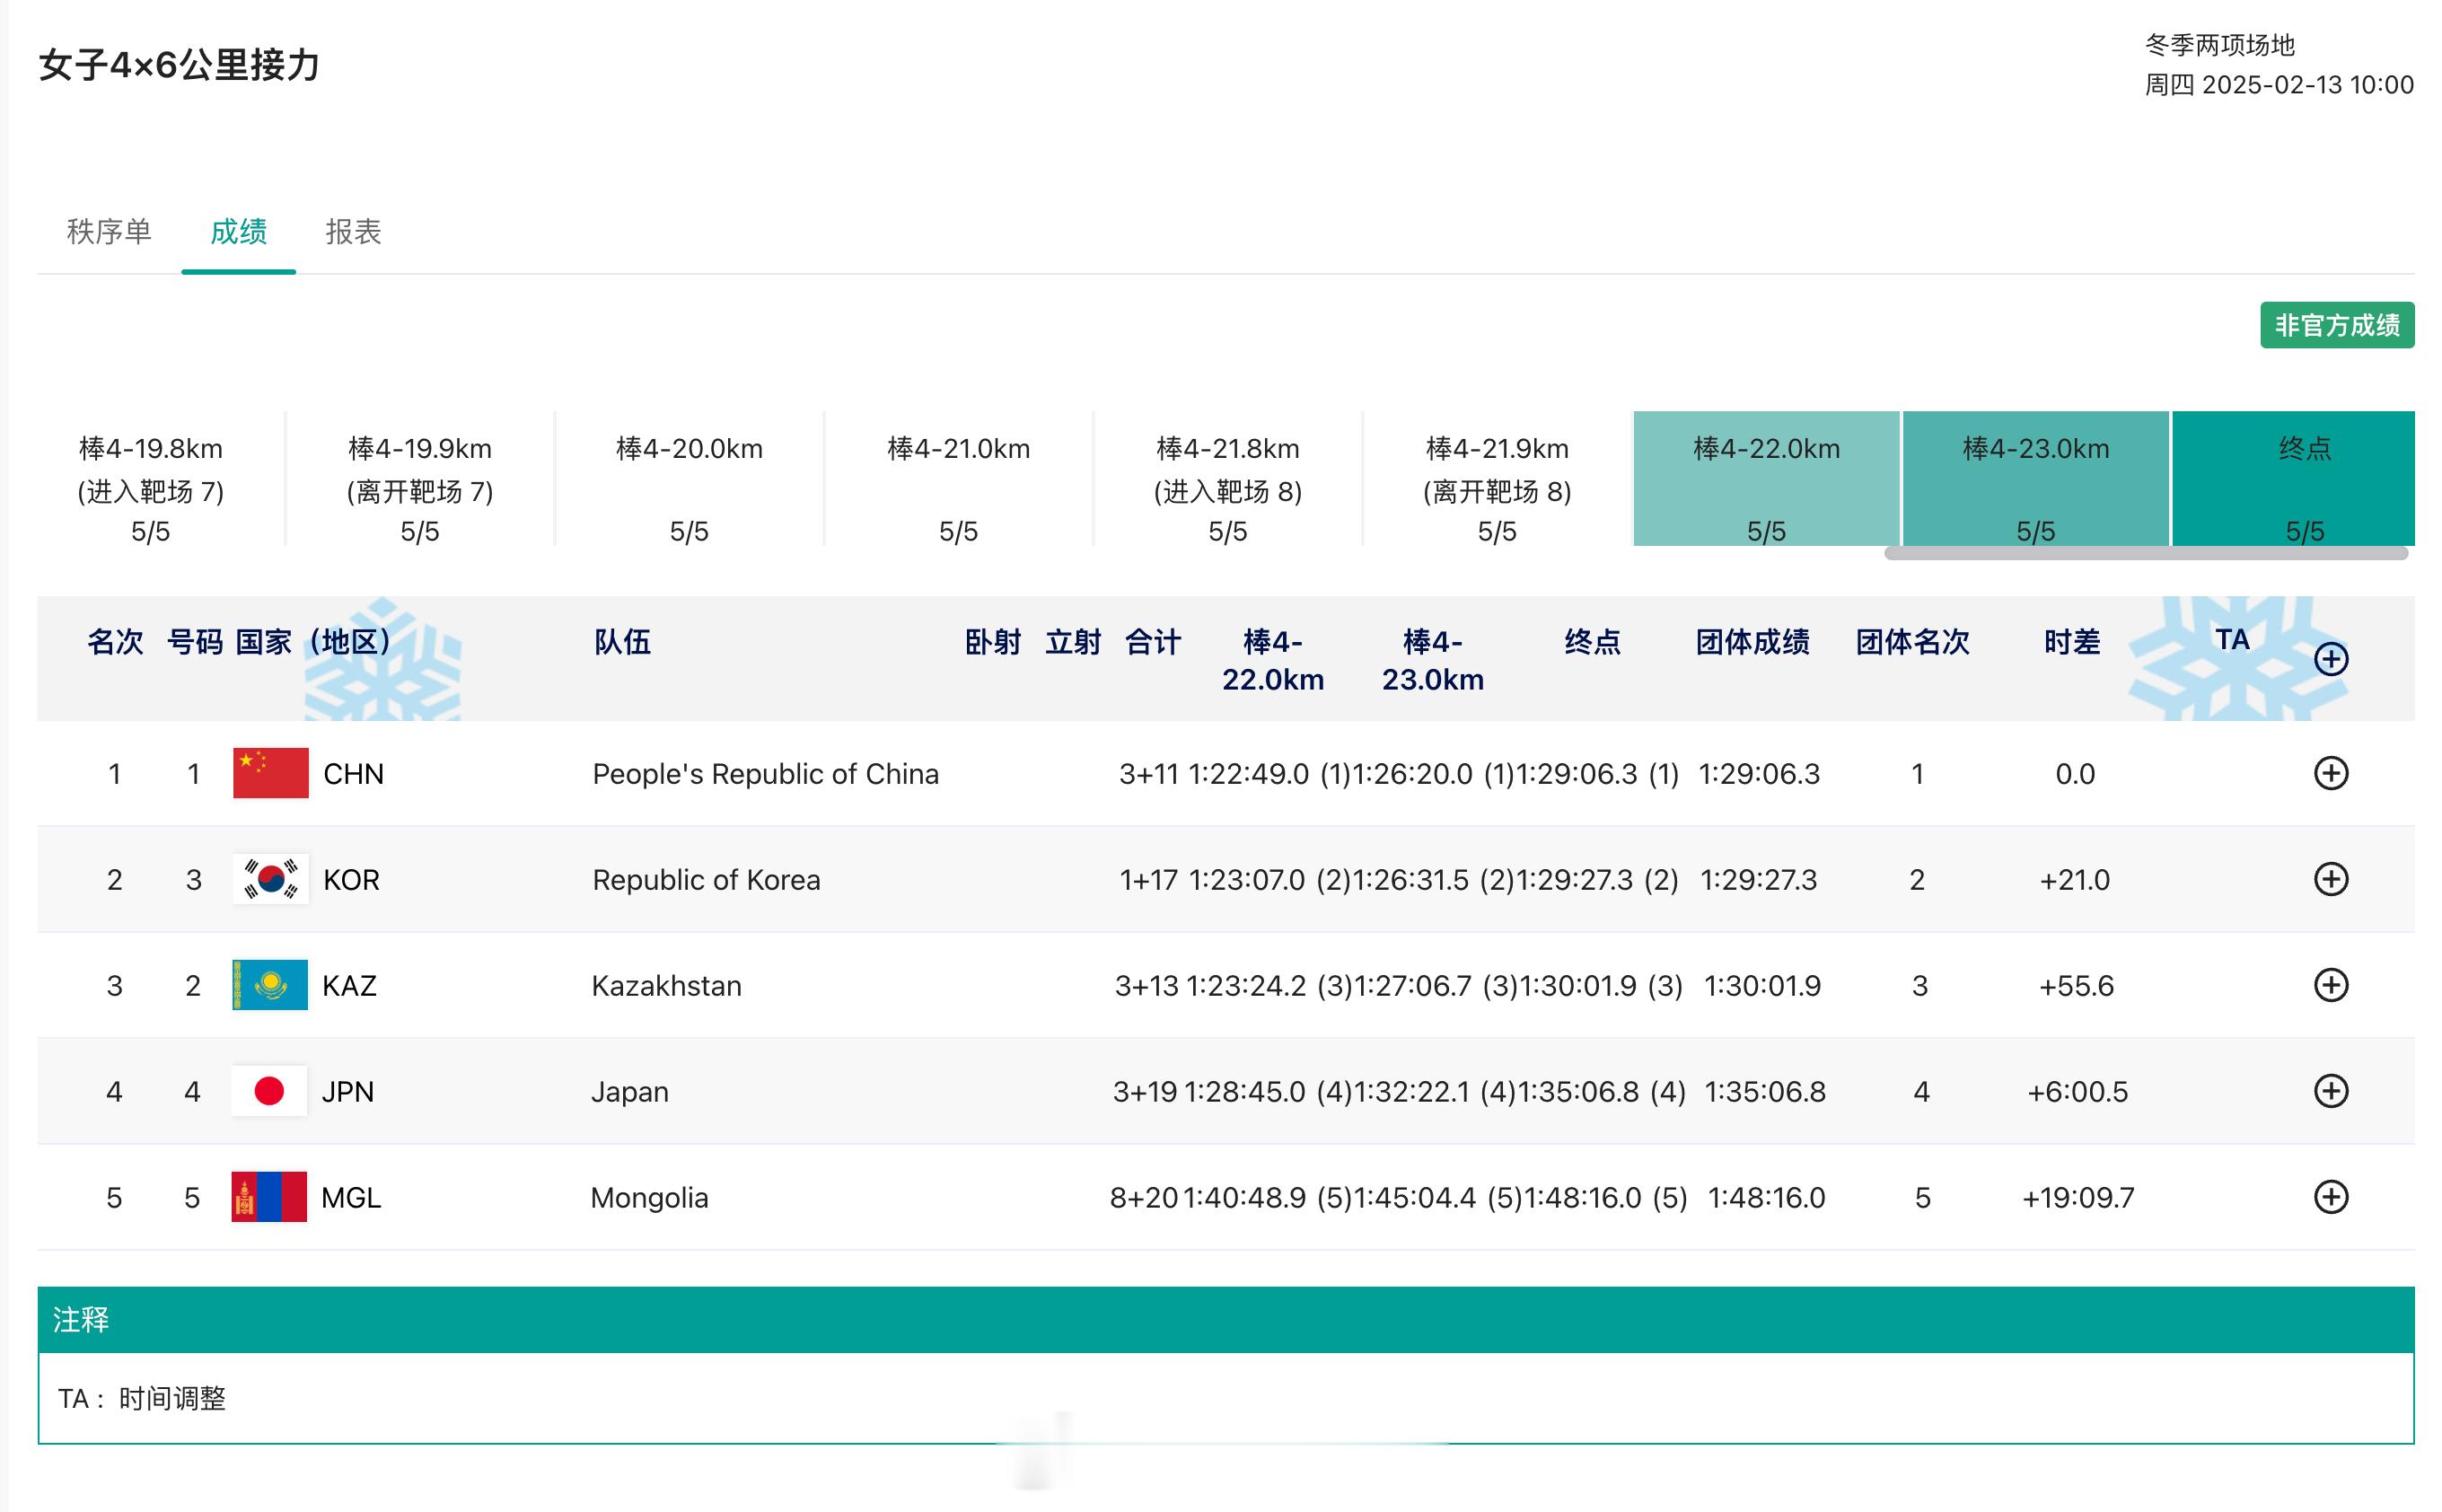This screenshot has width=2442, height=1512.
Task: Click the MGL country code
Action: [351, 1198]
